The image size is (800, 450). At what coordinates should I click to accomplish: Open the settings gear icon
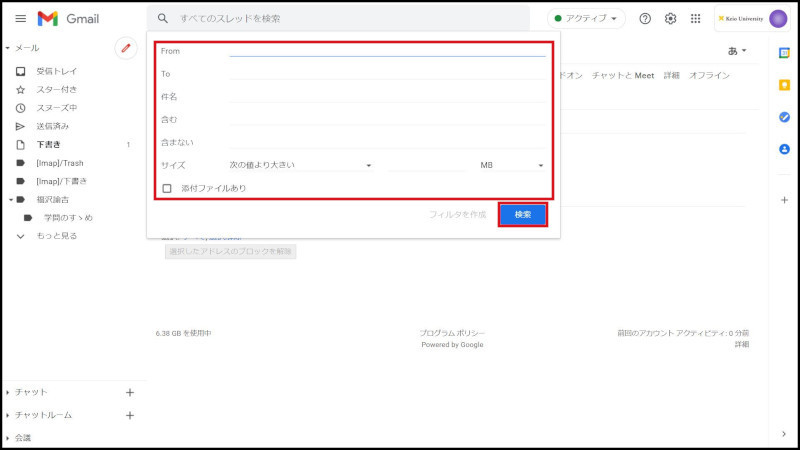pos(671,19)
